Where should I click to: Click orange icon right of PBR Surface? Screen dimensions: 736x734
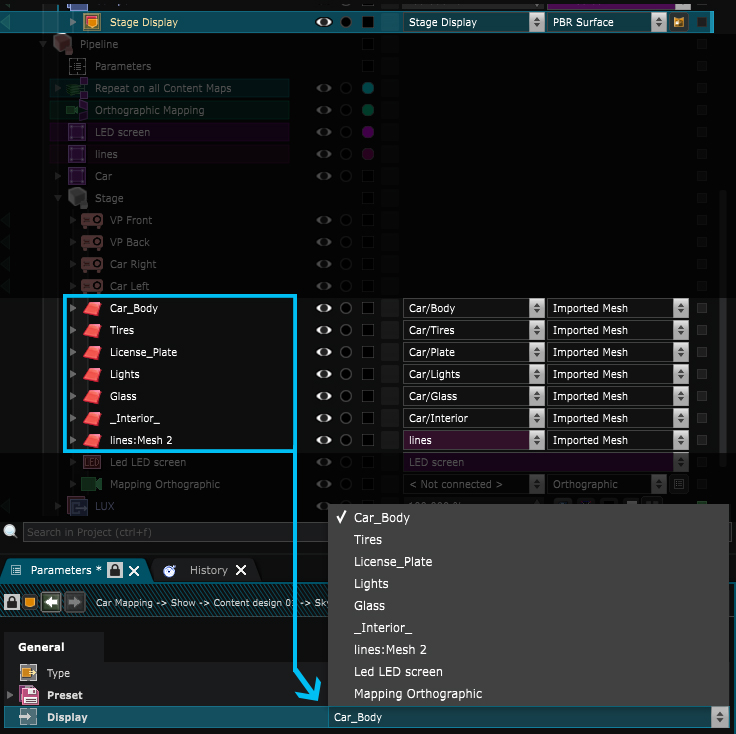(679, 22)
